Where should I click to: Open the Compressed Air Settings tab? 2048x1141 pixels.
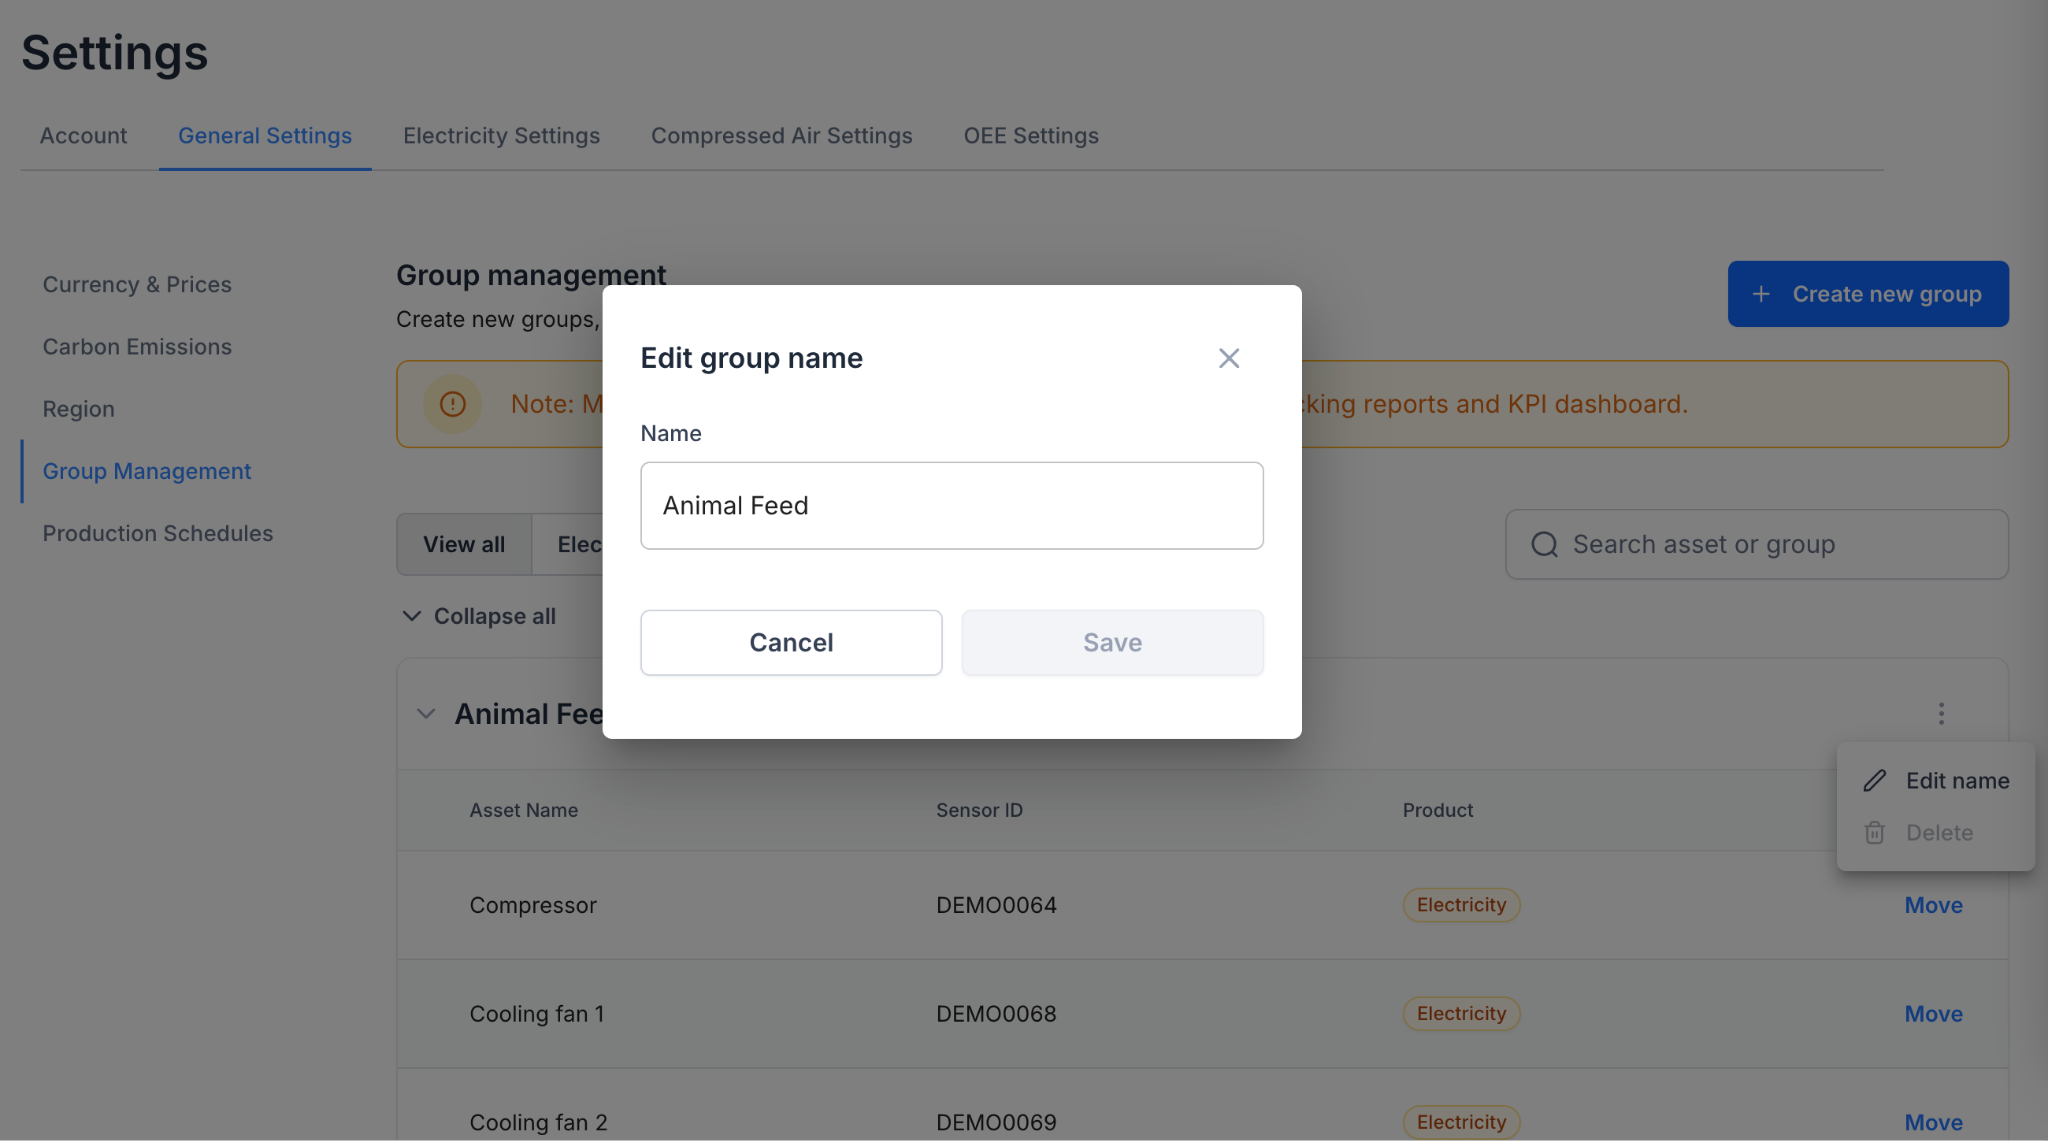click(781, 136)
